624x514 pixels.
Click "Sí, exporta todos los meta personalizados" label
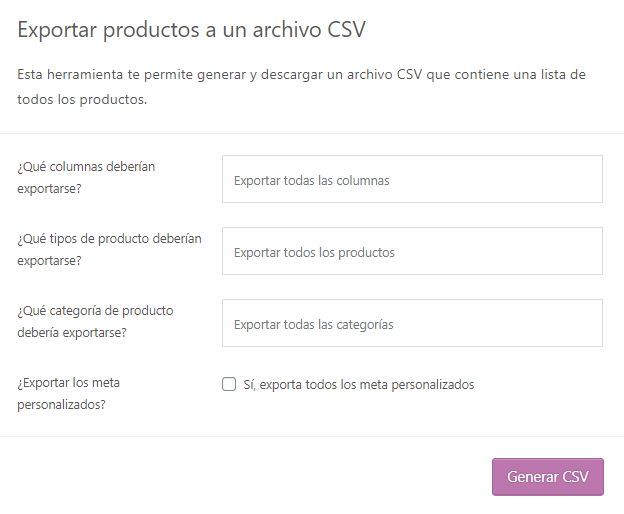[x=358, y=384]
